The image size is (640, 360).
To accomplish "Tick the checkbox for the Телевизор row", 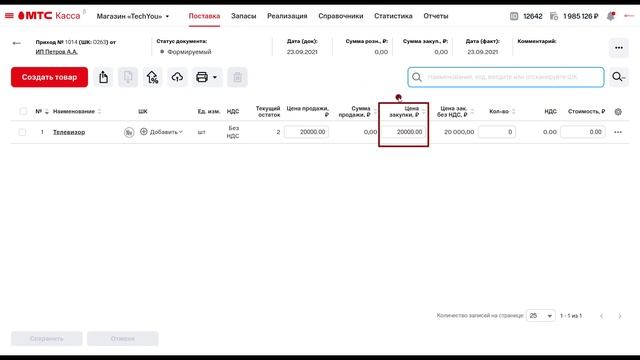I will [22, 132].
